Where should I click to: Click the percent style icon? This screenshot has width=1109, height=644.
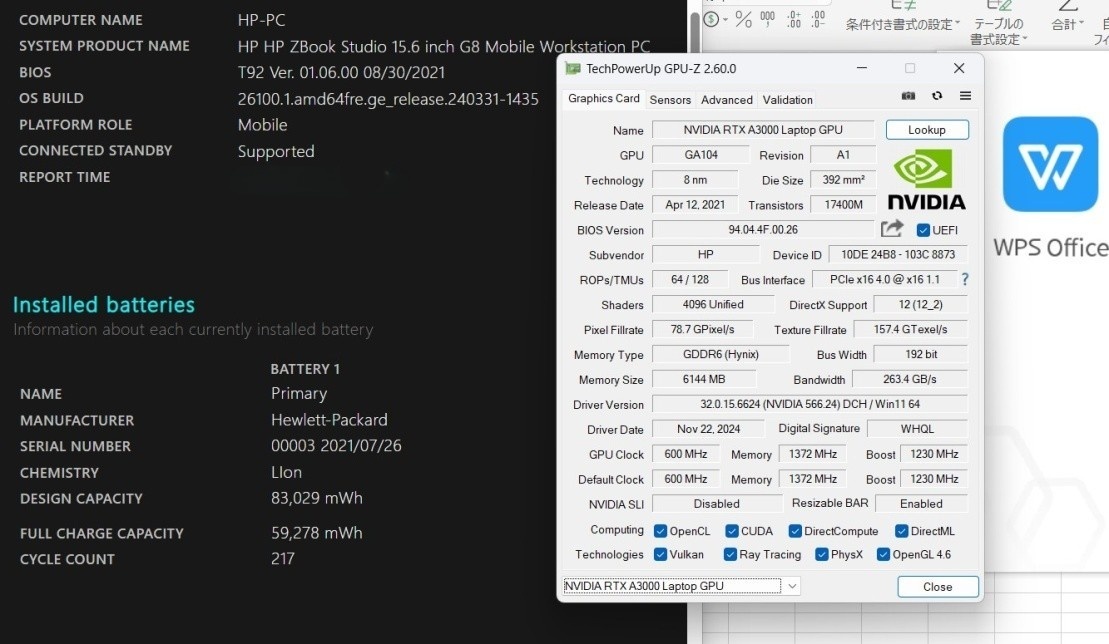tap(743, 19)
